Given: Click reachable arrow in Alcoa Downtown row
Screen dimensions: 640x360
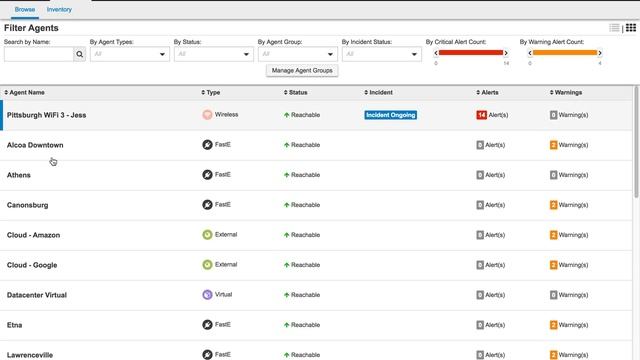Looking at the screenshot, I should [x=287, y=145].
